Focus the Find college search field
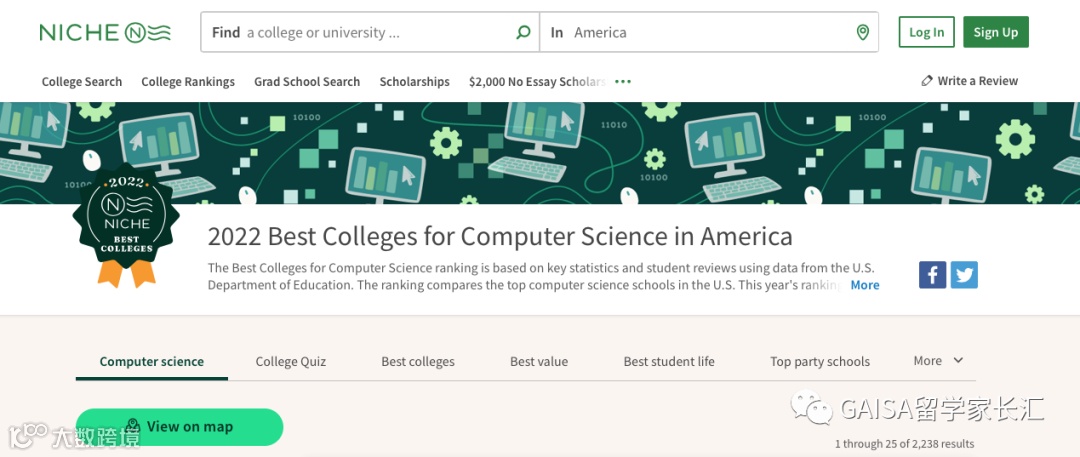1080x457 pixels. (370, 32)
